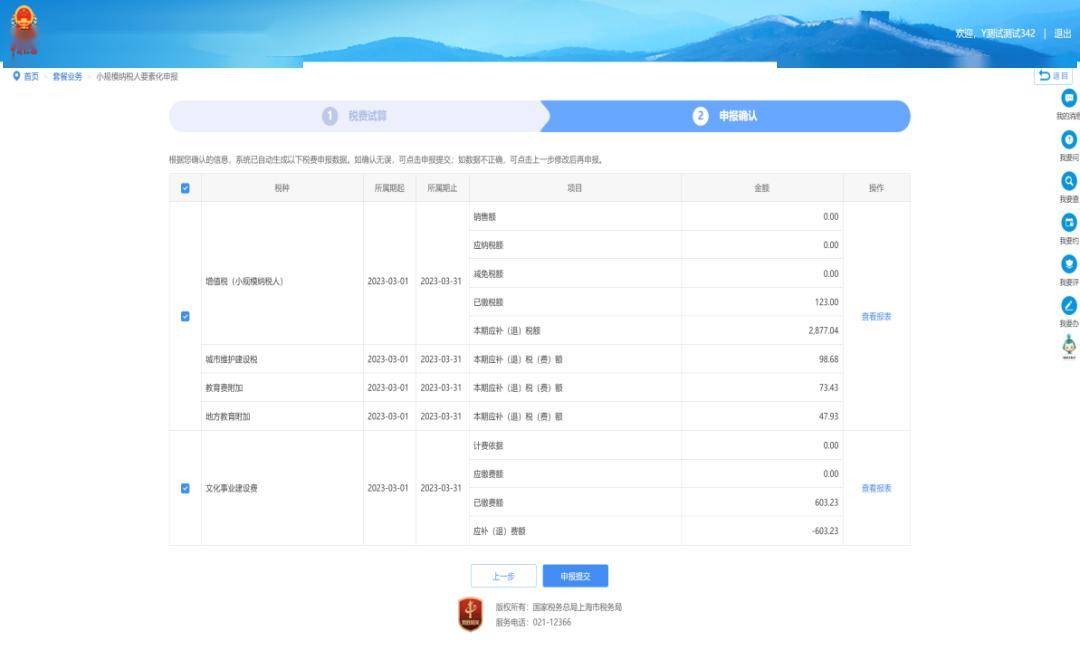Click the national emblem tax logo

24,31
